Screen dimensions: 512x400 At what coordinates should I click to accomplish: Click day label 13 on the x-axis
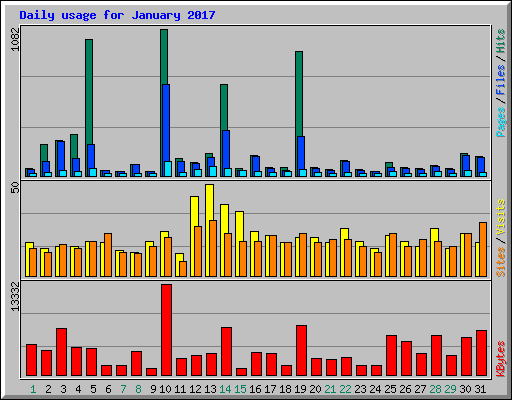coord(210,389)
